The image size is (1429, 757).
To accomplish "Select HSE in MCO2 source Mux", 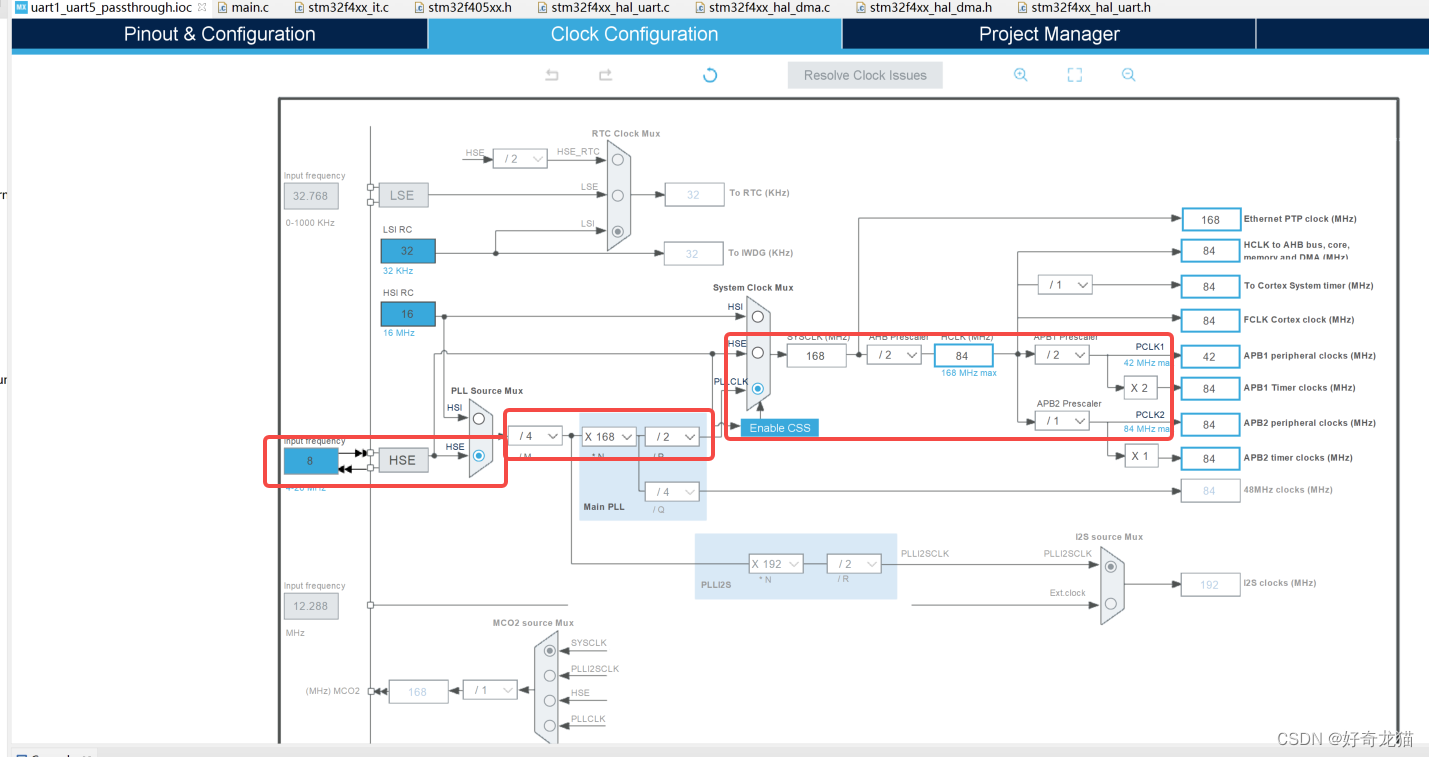I will pyautogui.click(x=549, y=701).
